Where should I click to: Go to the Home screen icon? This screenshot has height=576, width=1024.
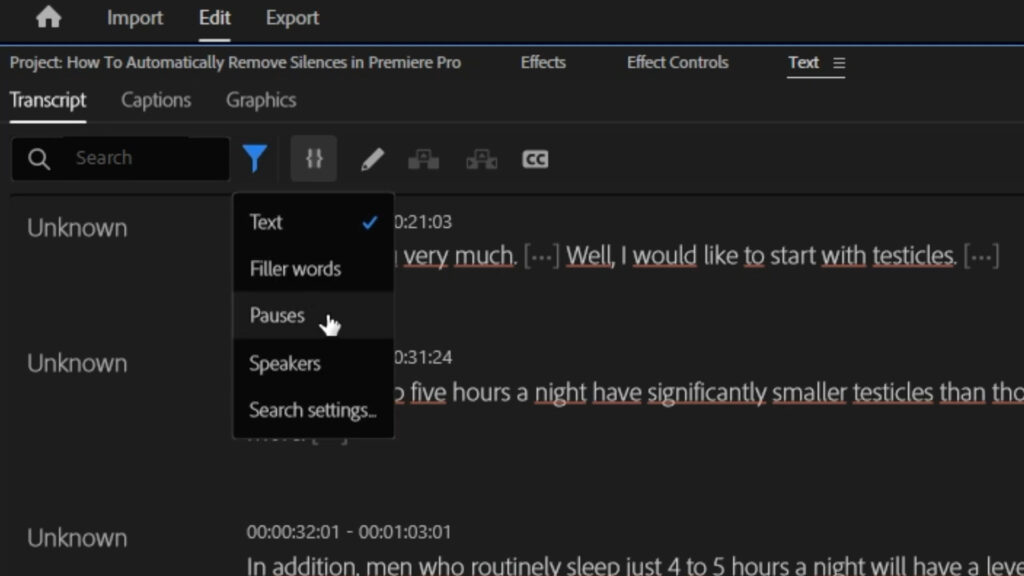pyautogui.click(x=48, y=17)
